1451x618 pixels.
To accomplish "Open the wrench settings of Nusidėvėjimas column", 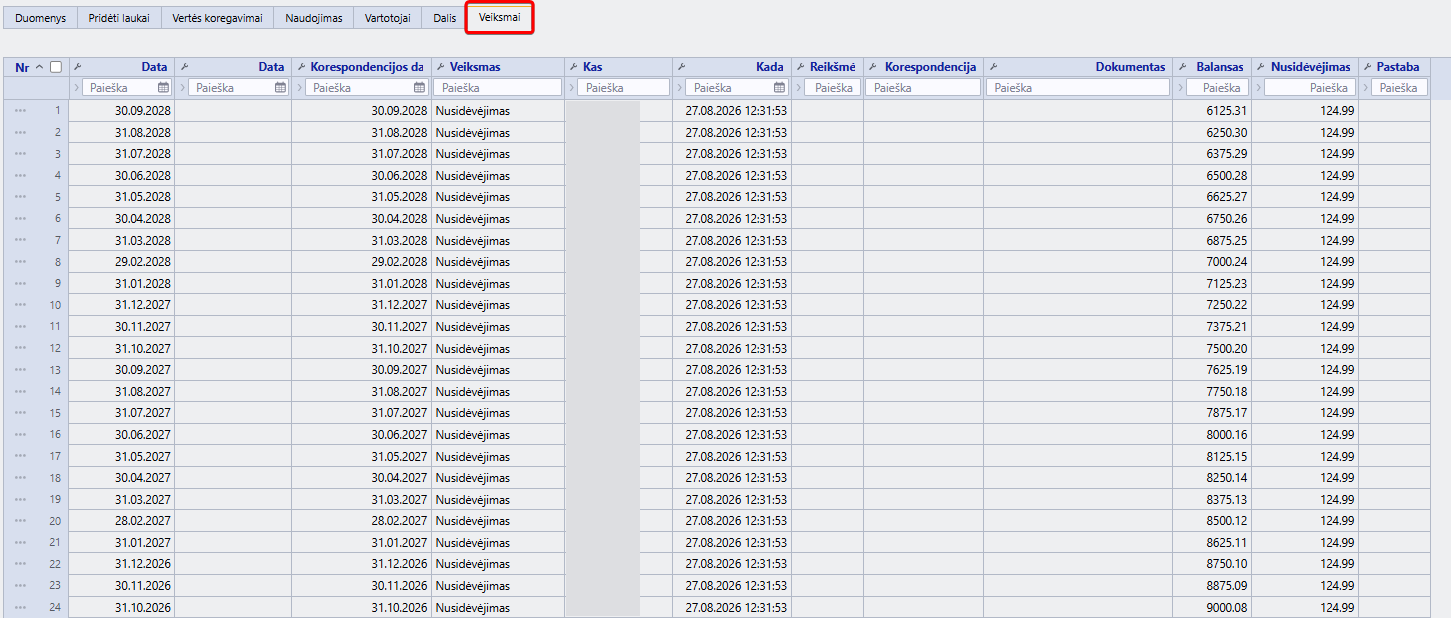I will tap(1261, 67).
